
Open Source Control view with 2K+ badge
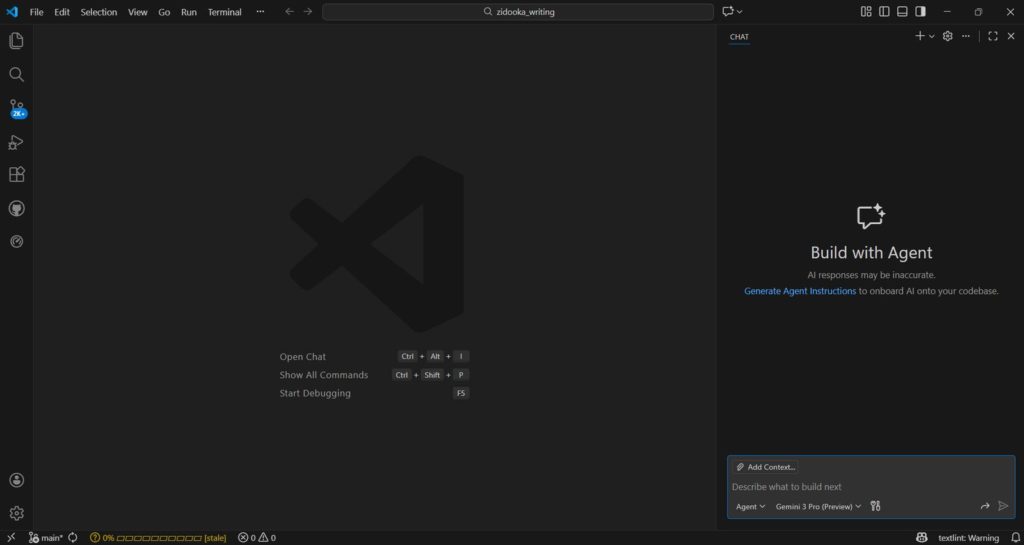coord(16,108)
